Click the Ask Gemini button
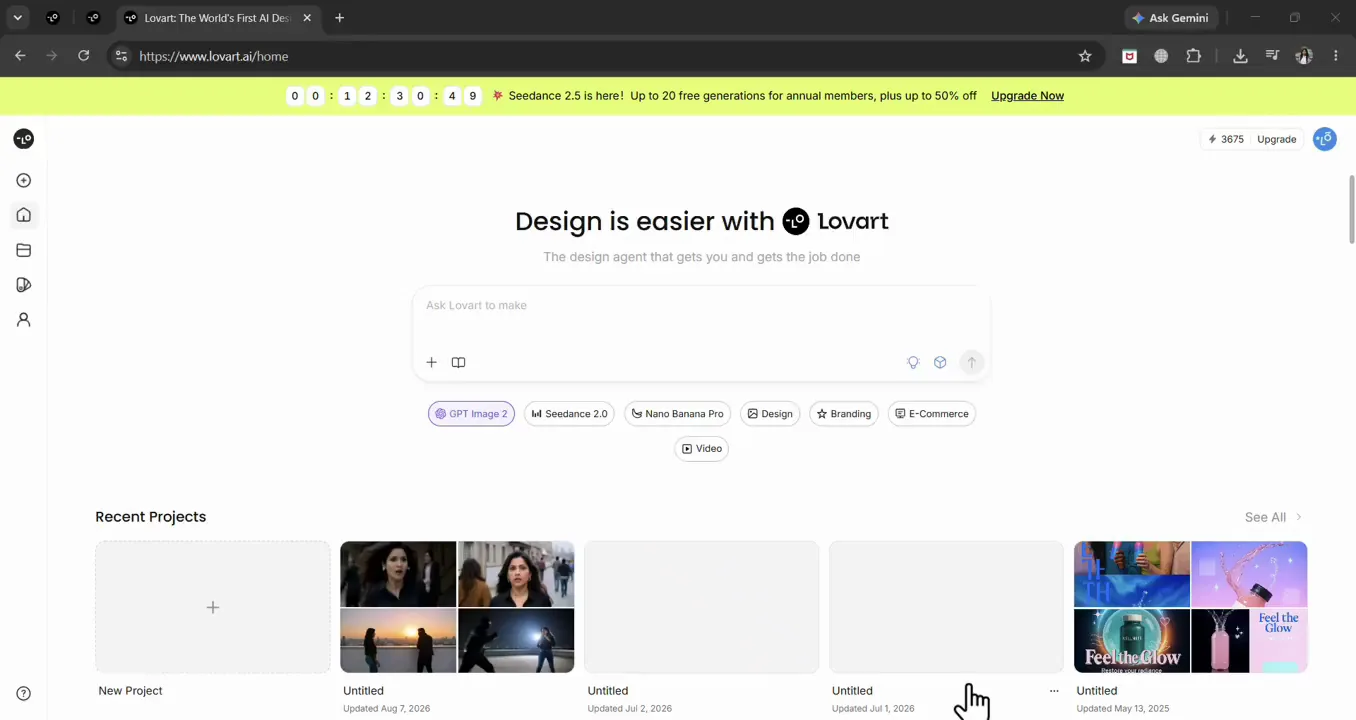The height and width of the screenshot is (720, 1356). [x=1170, y=18]
